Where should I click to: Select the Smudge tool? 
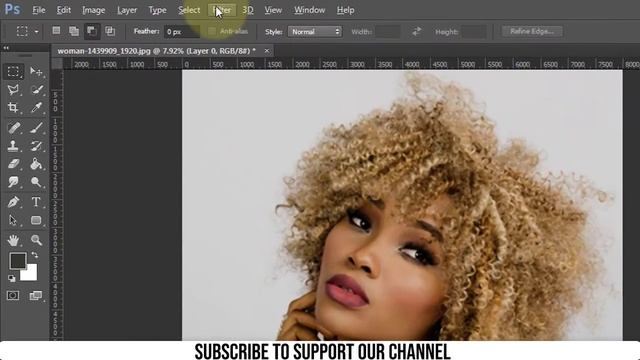click(13, 182)
